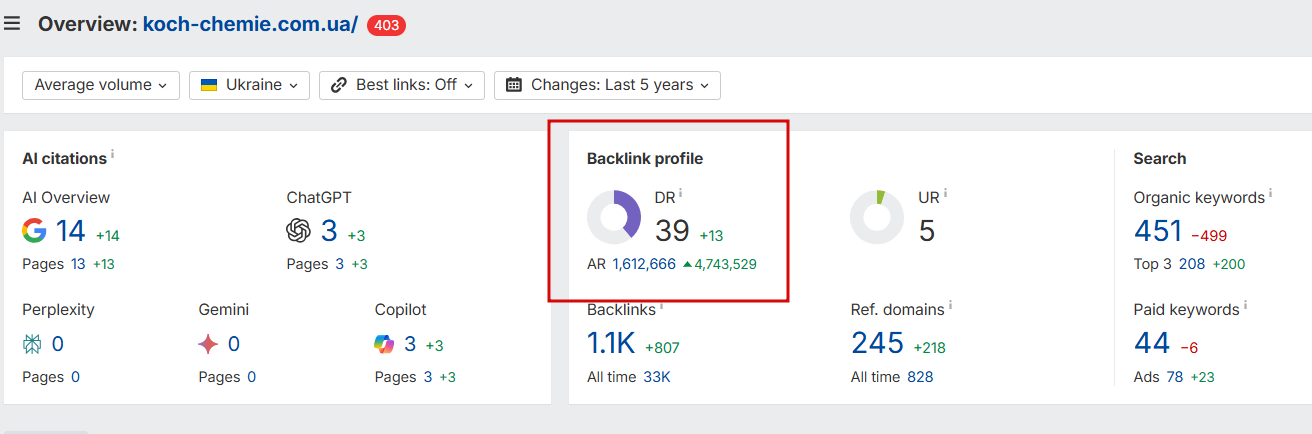Open AI Overview citations count 14
The width and height of the screenshot is (1312, 434).
(x=71, y=231)
